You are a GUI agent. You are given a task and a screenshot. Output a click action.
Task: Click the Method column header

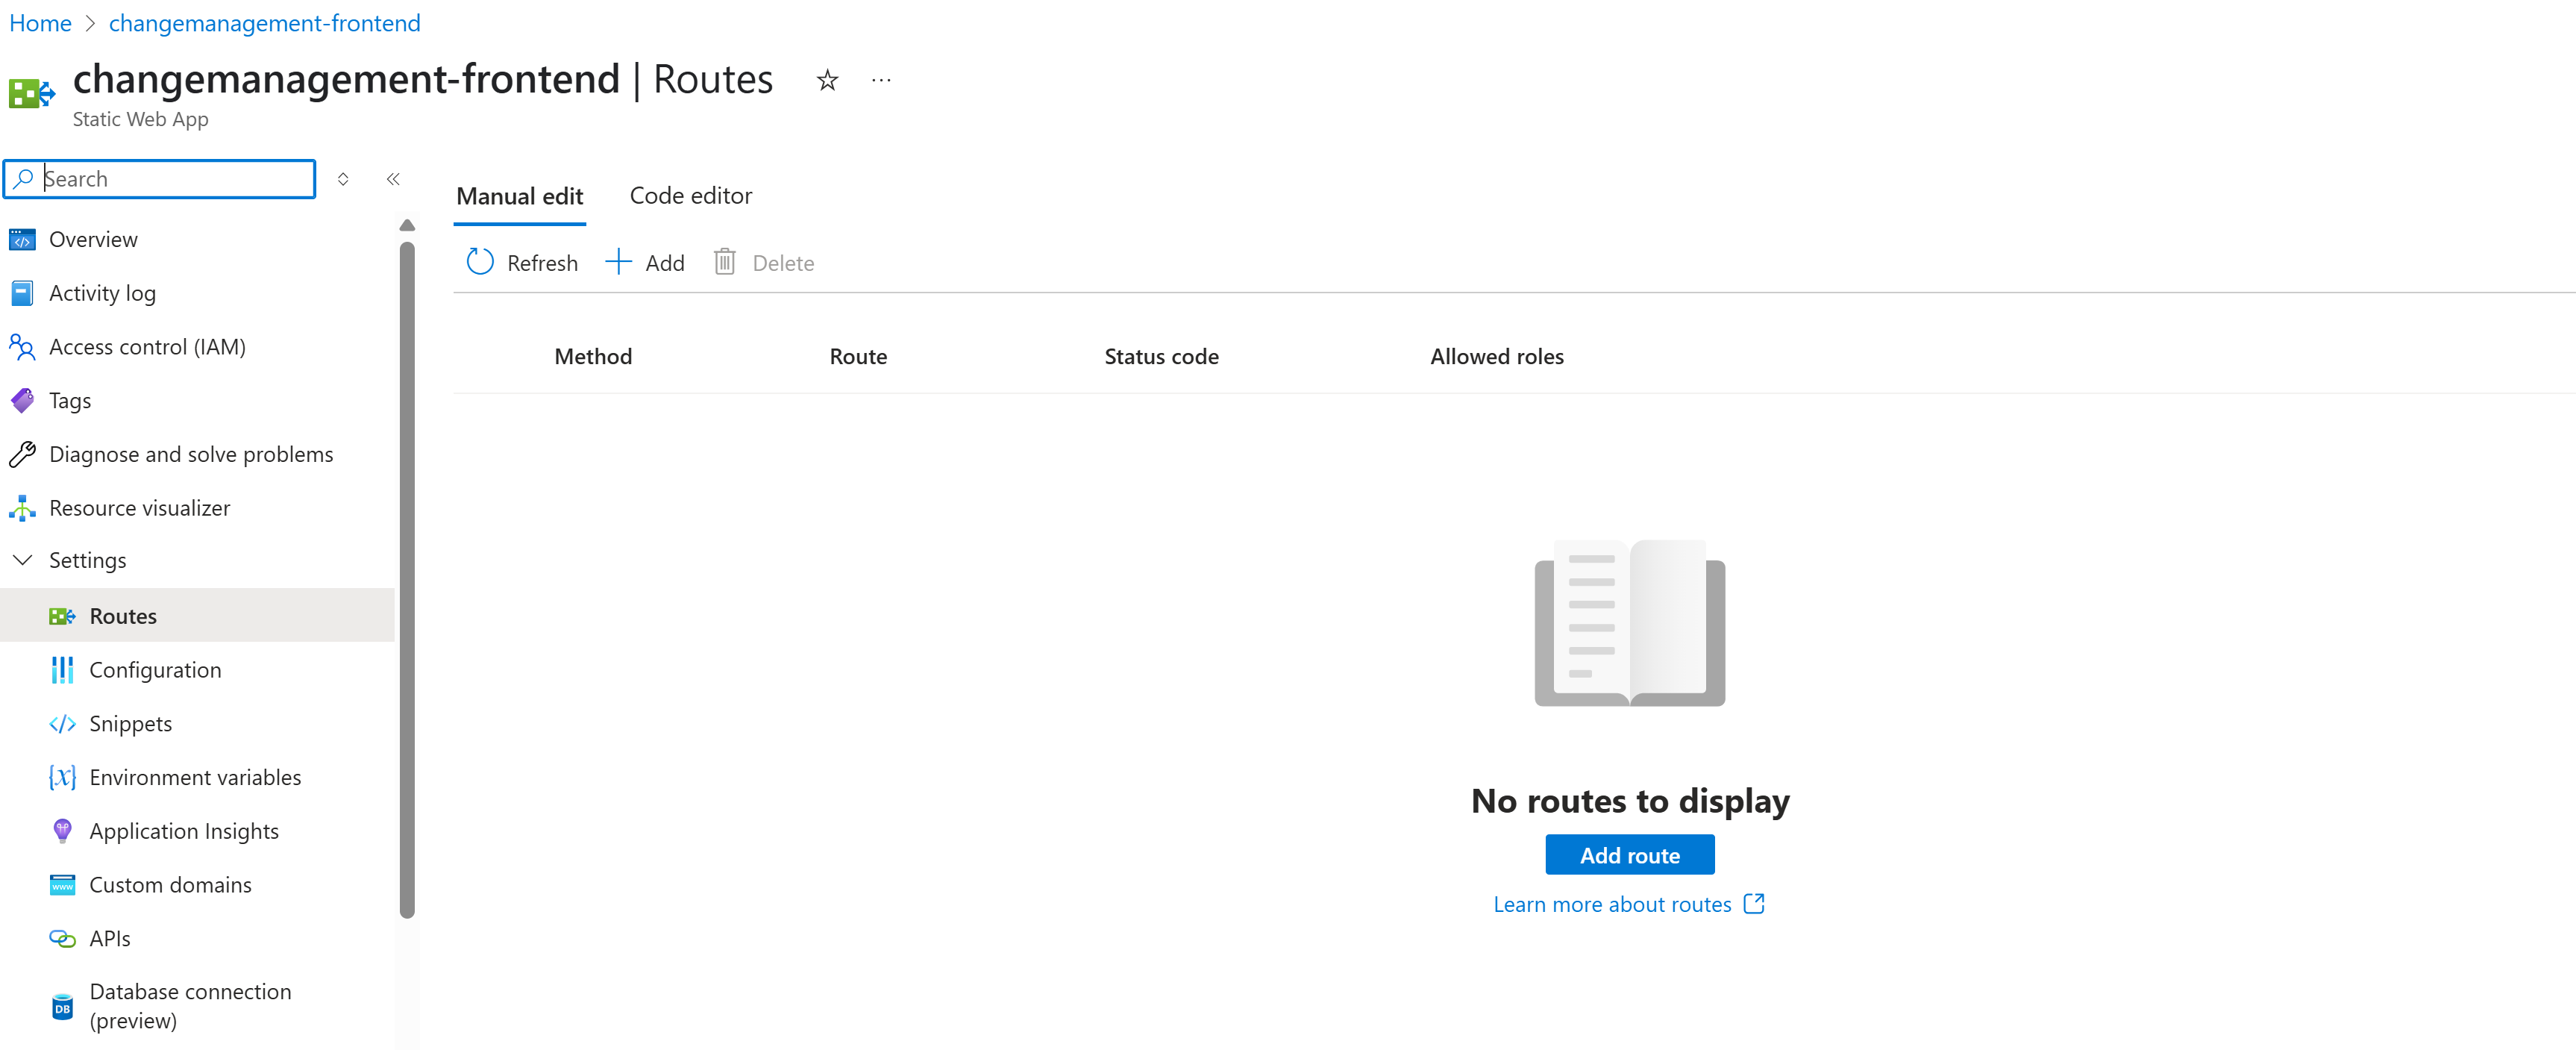pos(593,357)
